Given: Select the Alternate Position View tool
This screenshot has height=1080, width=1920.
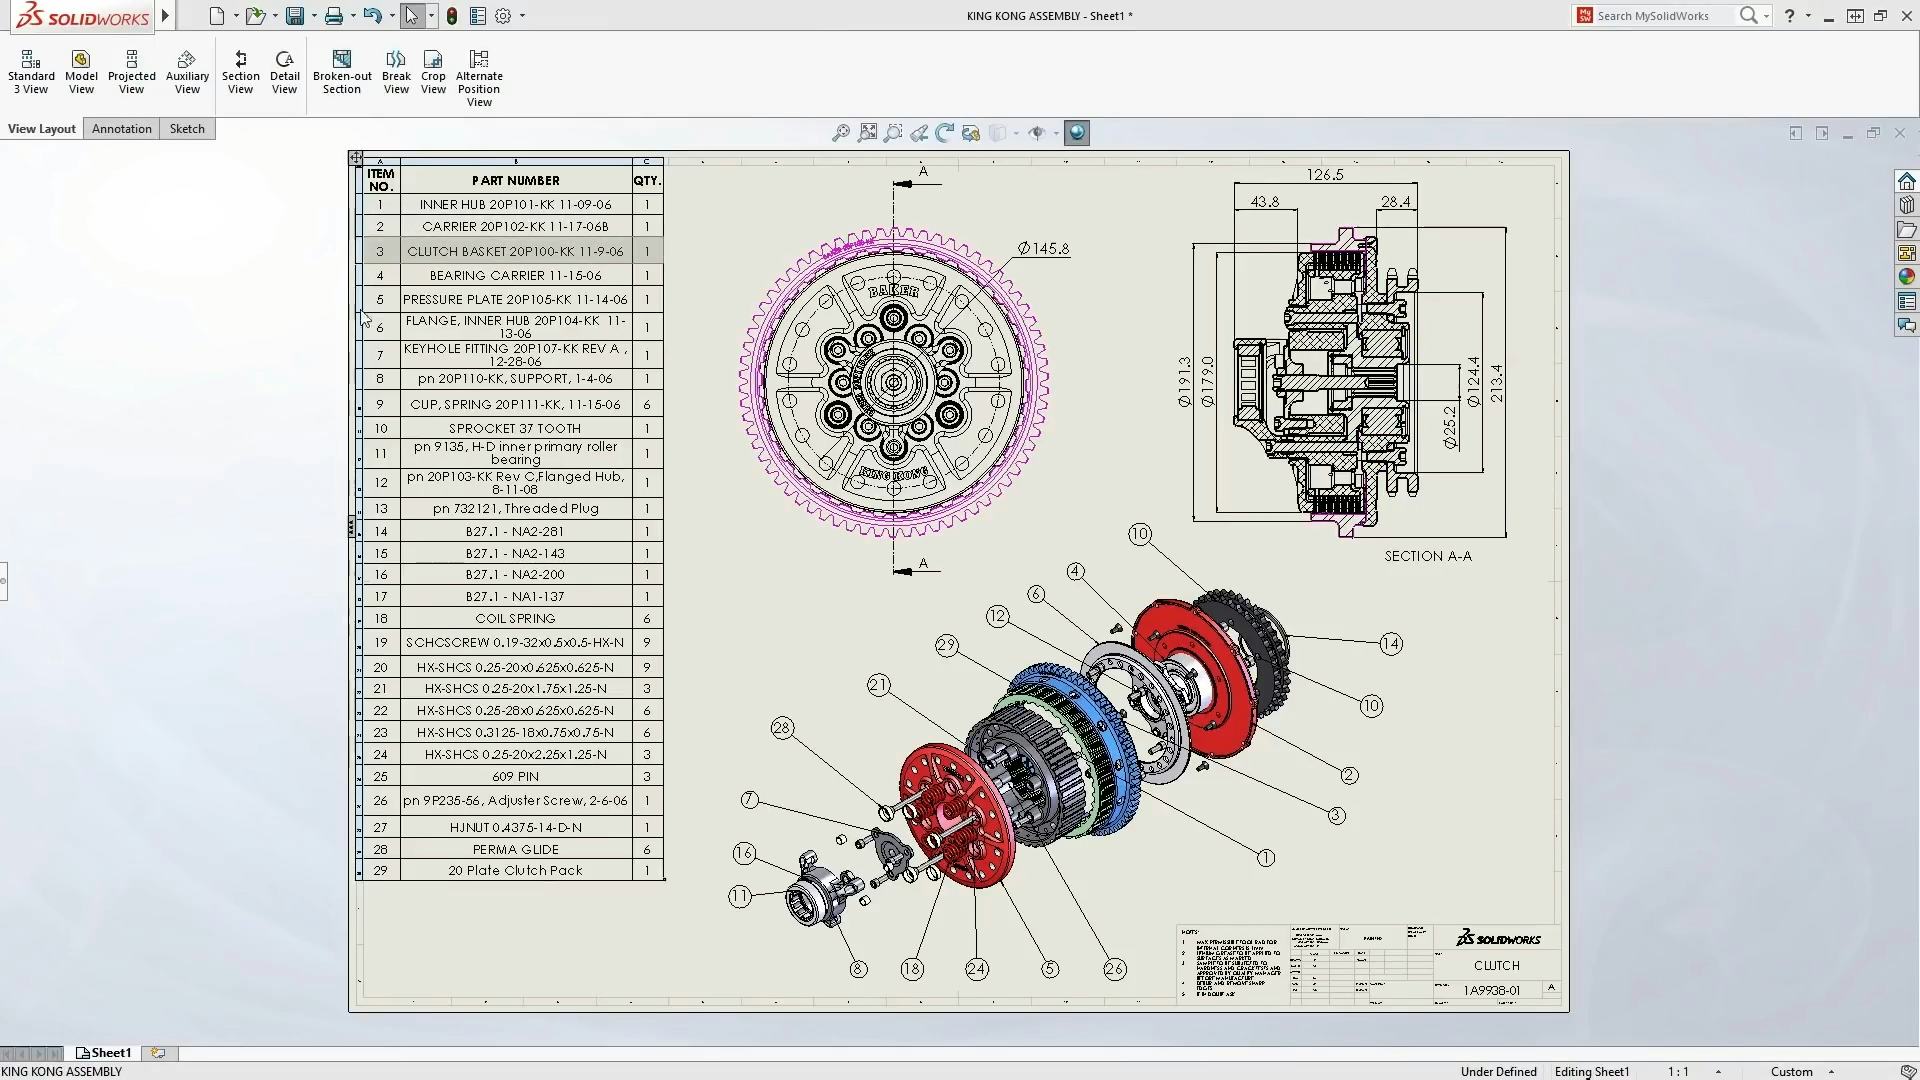Looking at the screenshot, I should [x=477, y=75].
